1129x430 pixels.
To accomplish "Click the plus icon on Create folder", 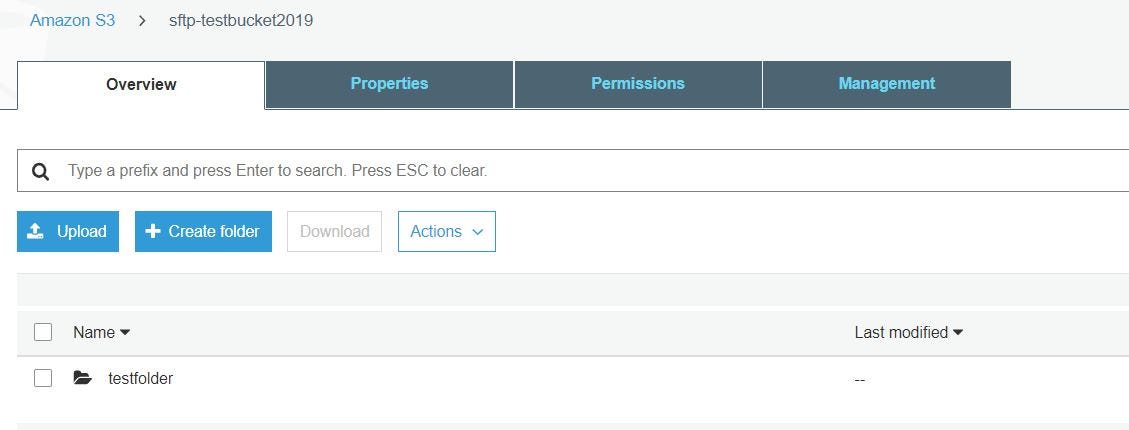I will pyautogui.click(x=153, y=231).
